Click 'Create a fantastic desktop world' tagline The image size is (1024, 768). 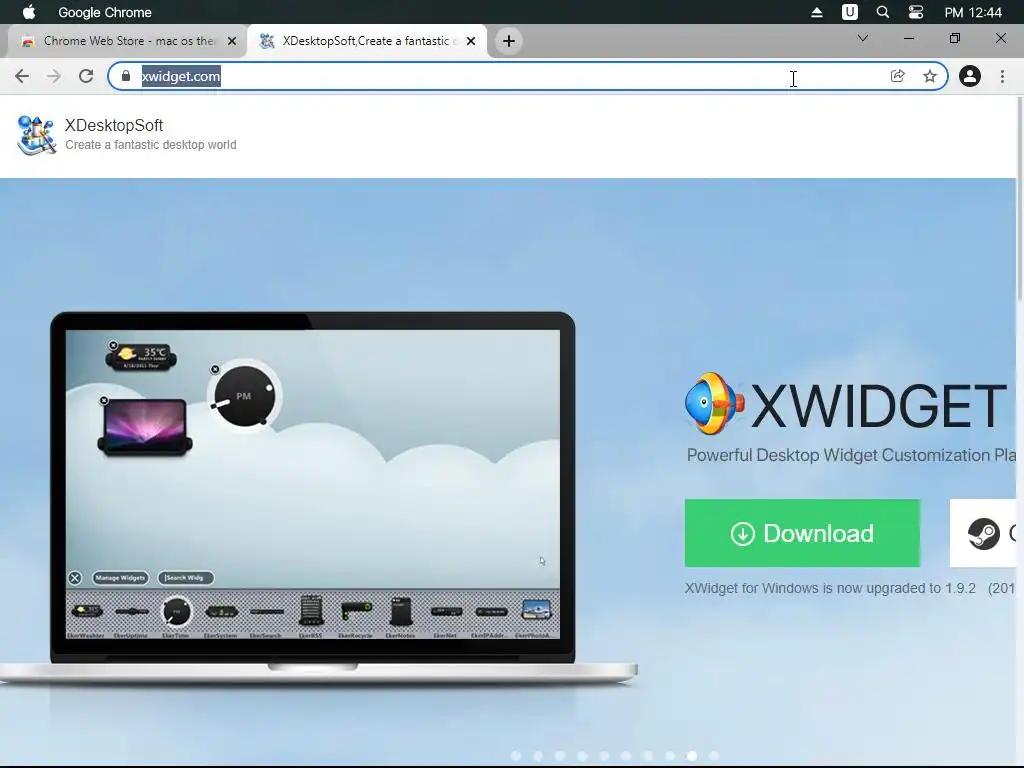click(x=151, y=145)
